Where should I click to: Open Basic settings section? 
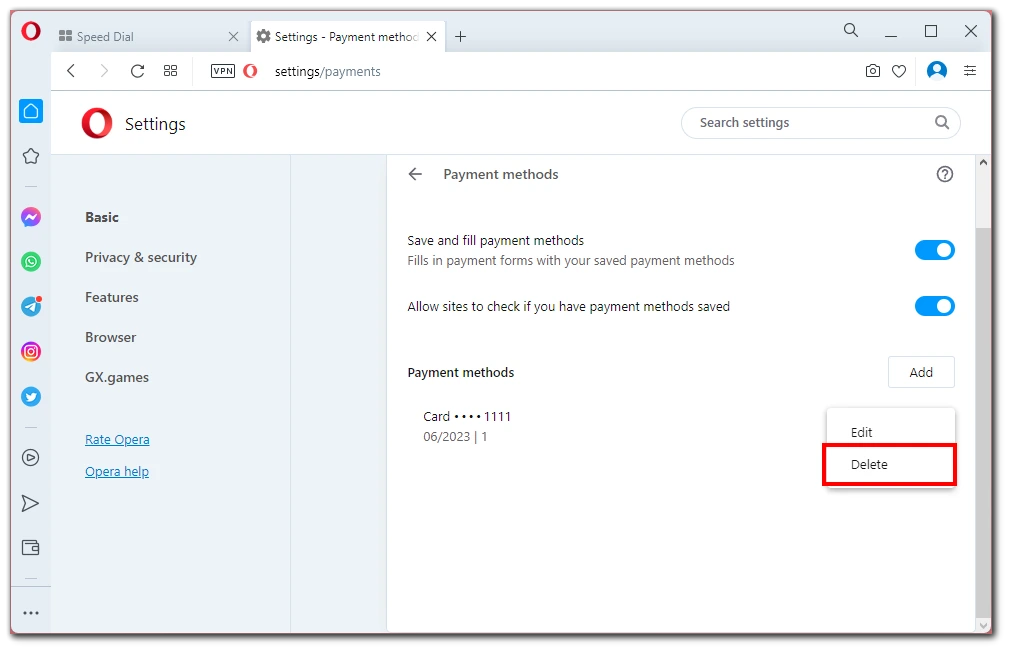pyautogui.click(x=102, y=217)
